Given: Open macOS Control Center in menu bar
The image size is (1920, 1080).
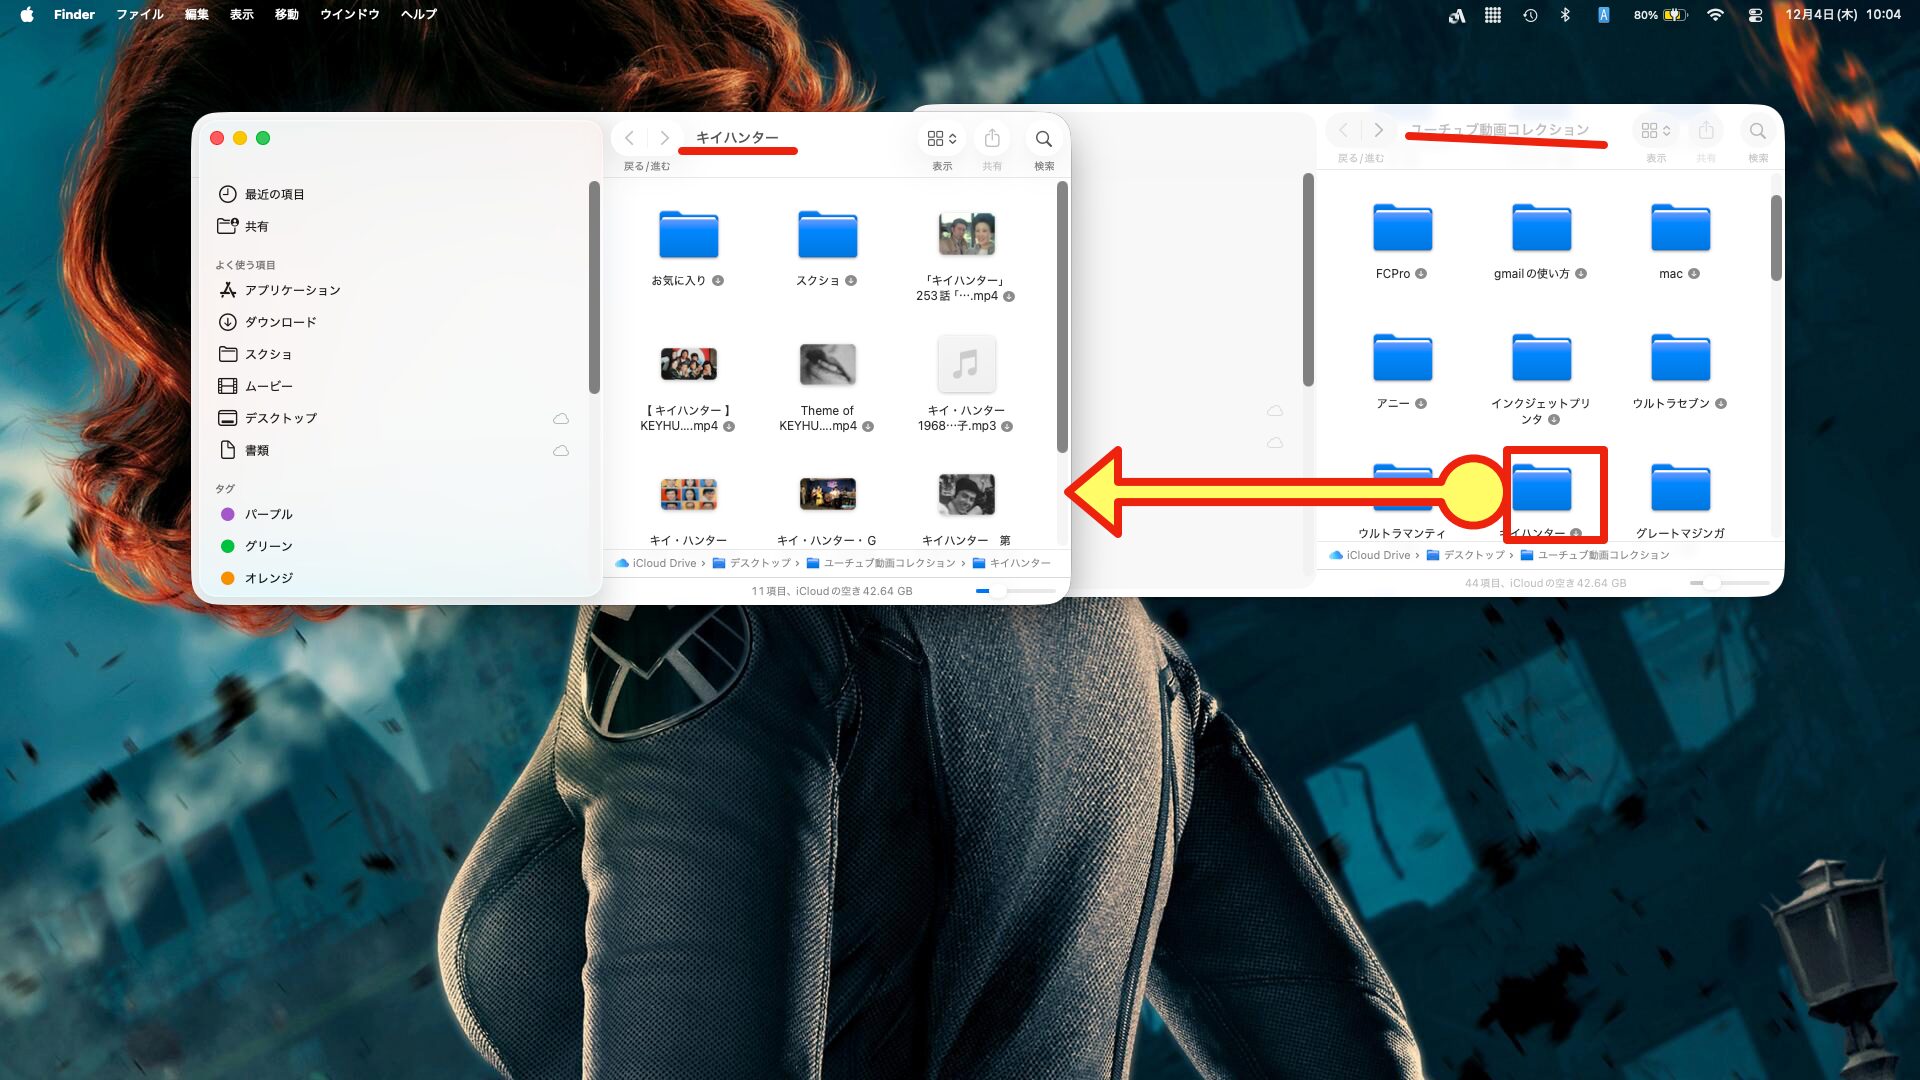Looking at the screenshot, I should click(x=1755, y=15).
